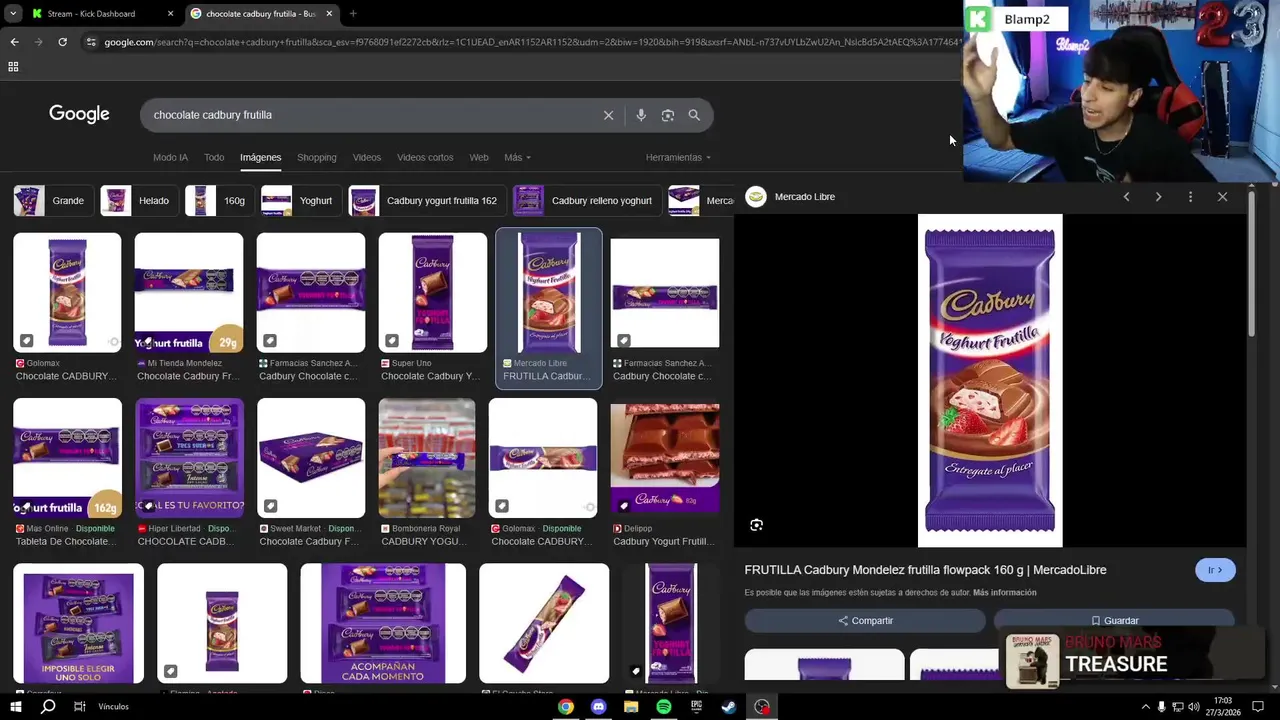The width and height of the screenshot is (1280, 720).
Task: Open the Delipop Cadbury Yogurt Frutilla thumbnail
Action: (x=665, y=458)
